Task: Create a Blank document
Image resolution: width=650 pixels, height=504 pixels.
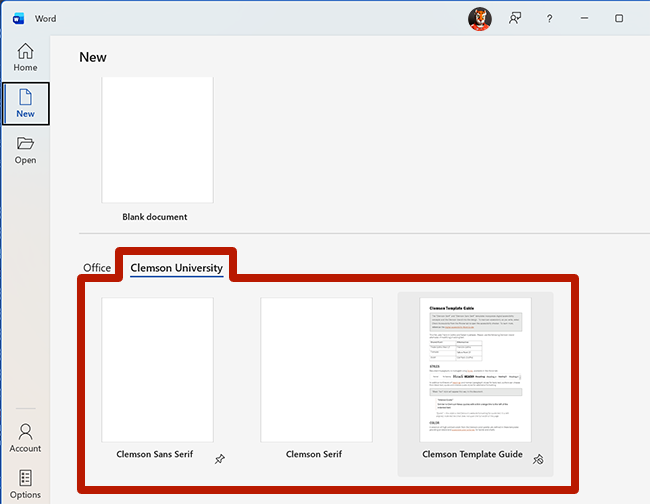Action: tap(158, 140)
